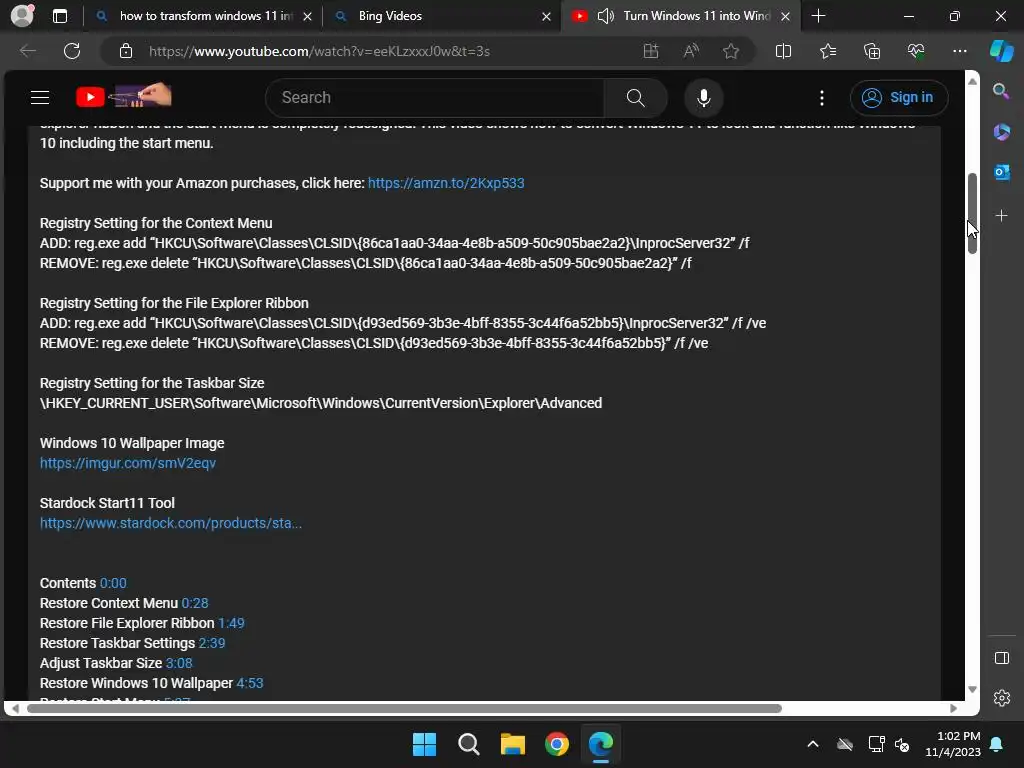Jump to Adjust Taskbar Size 3:08
The height and width of the screenshot is (768, 1024).
[179, 664]
